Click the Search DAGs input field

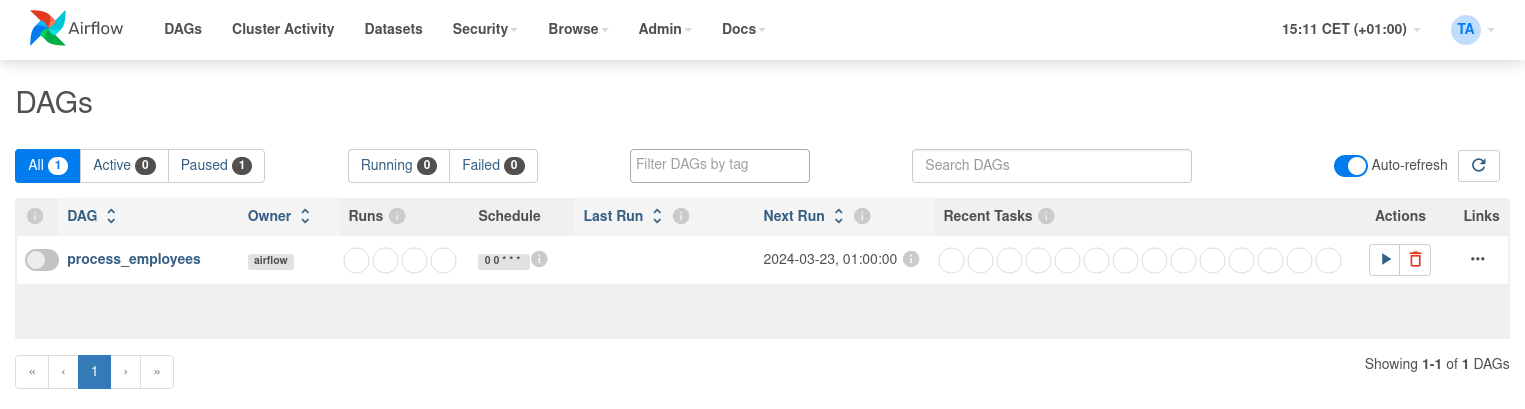click(x=1051, y=166)
